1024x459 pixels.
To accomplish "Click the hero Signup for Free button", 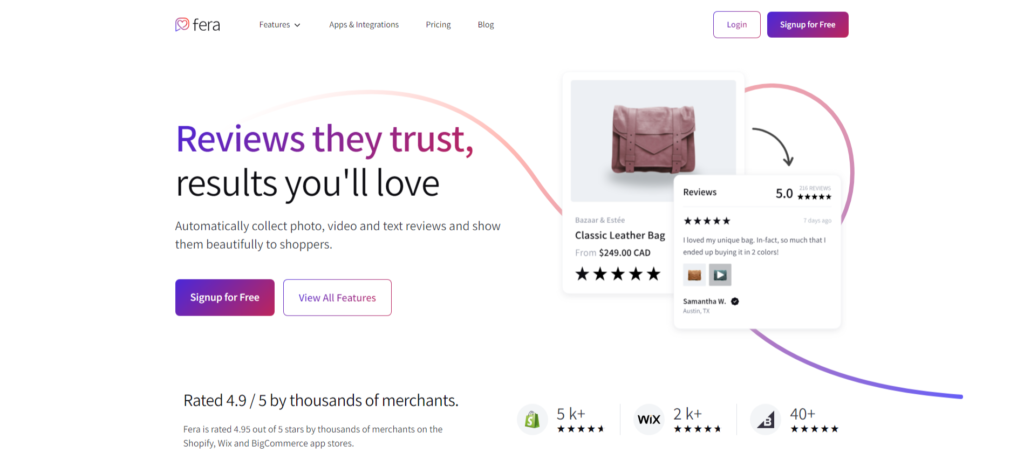I will (225, 297).
